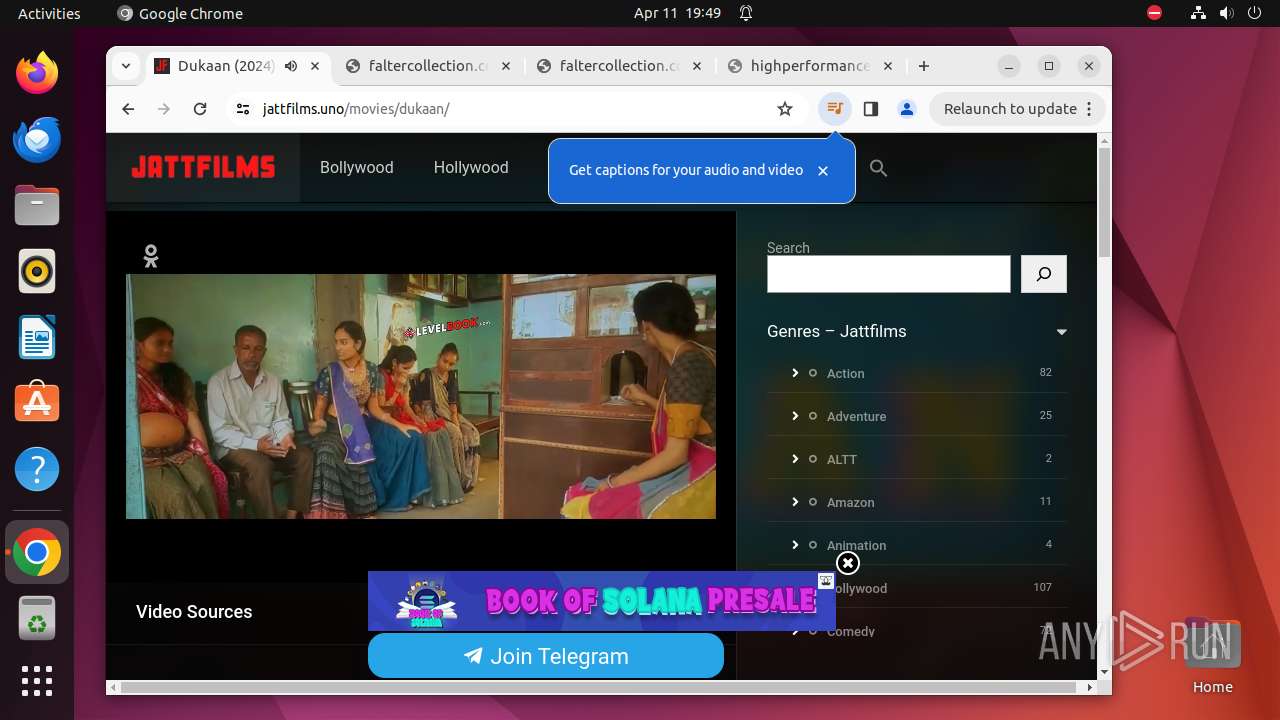
Task: Mute the Dukaan tab audio icon
Action: 290,66
